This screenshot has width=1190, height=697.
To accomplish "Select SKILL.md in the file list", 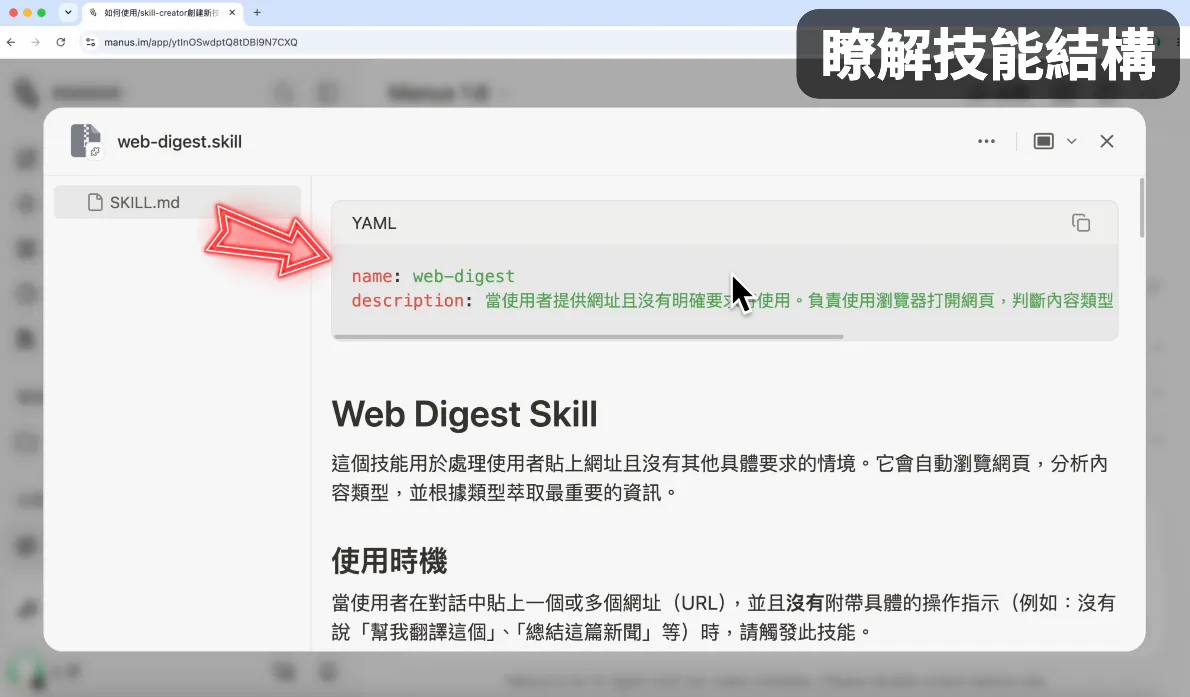I will [x=178, y=202].
